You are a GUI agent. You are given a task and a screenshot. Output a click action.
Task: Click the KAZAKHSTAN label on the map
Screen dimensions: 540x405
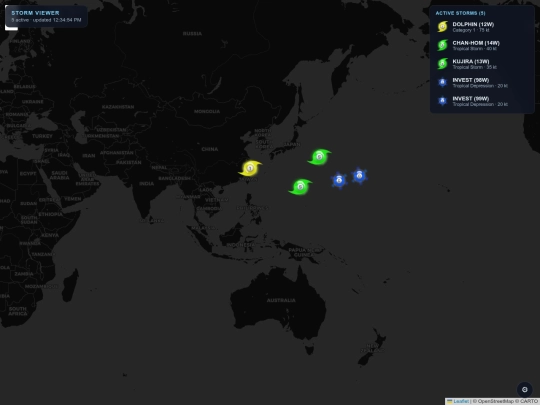(x=118, y=107)
